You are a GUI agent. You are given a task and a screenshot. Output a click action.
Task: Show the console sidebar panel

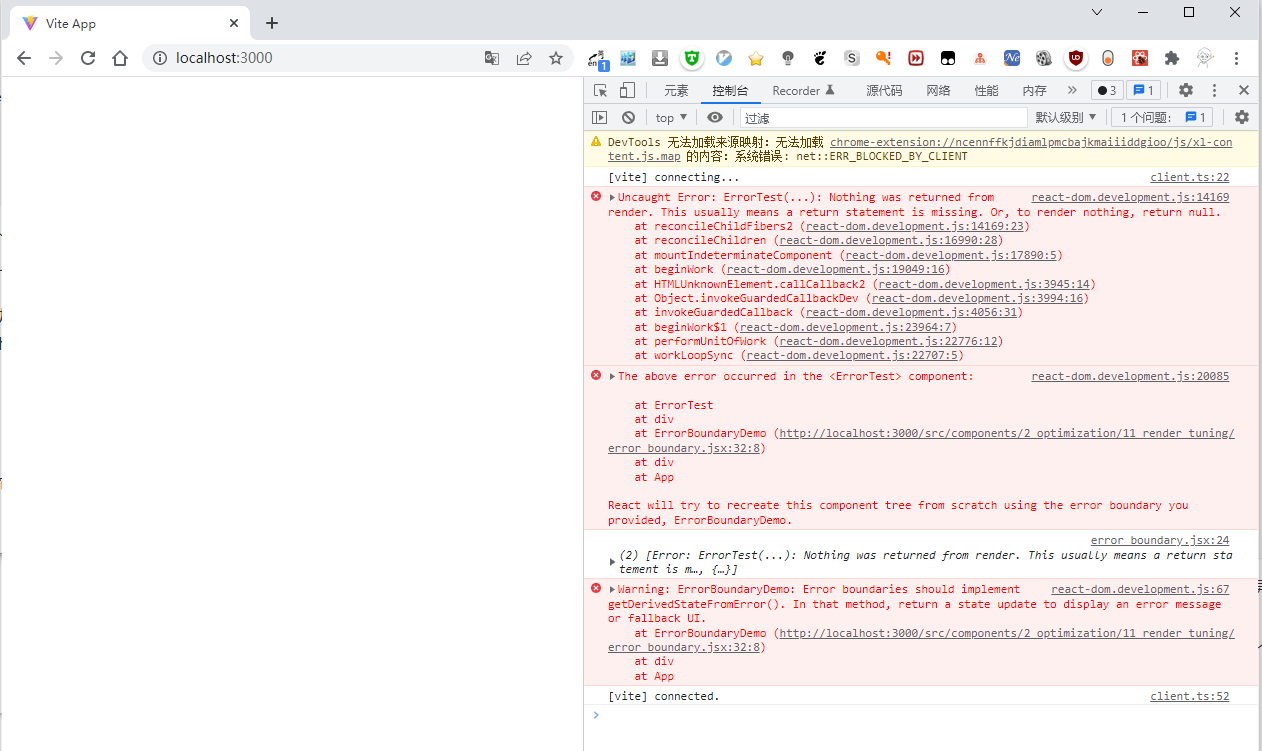coord(599,117)
